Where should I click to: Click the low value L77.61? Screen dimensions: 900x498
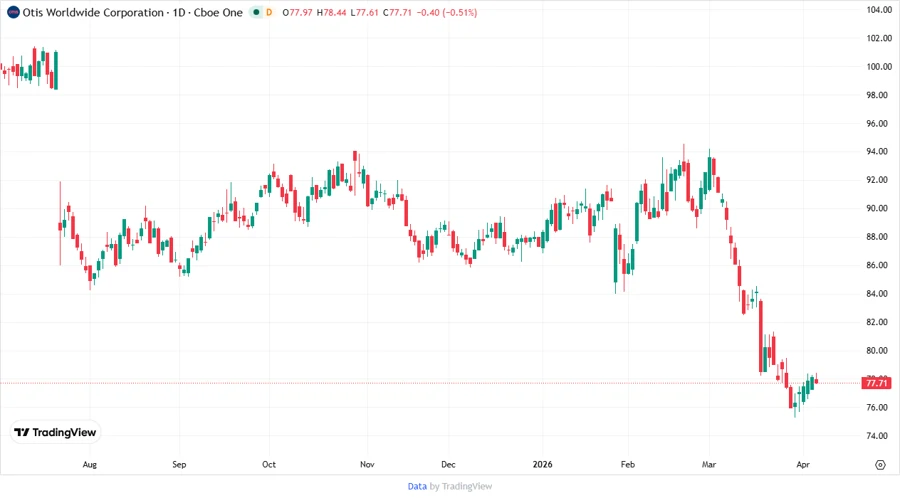click(364, 13)
